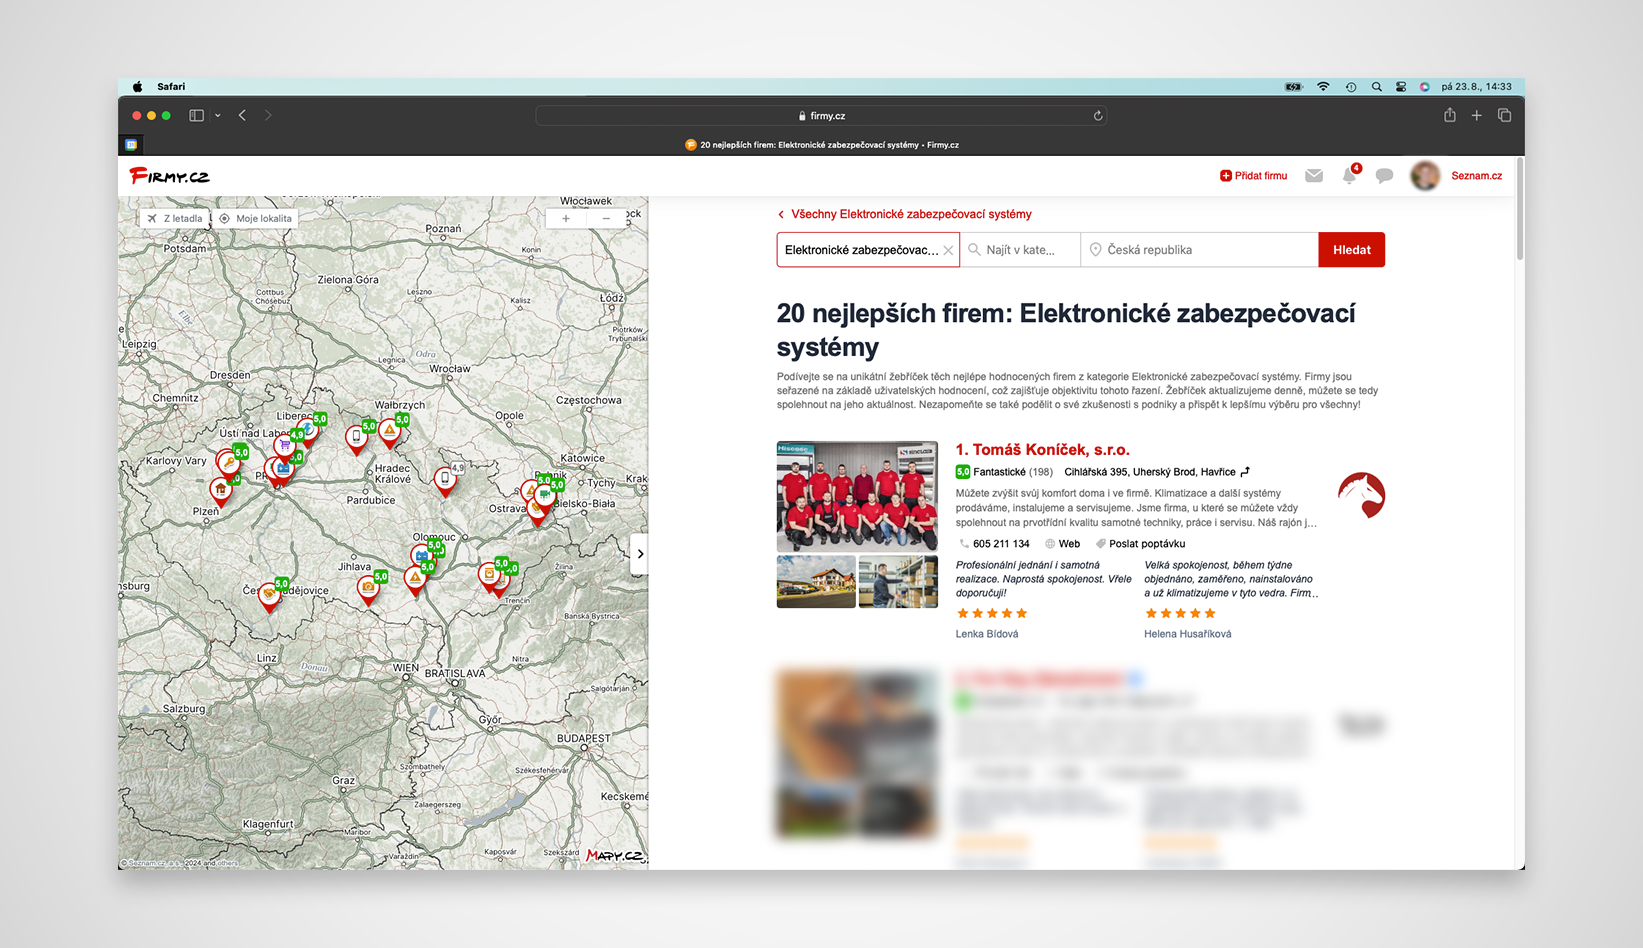Open the chat bubble messages icon
This screenshot has height=948, width=1643.
point(1384,176)
